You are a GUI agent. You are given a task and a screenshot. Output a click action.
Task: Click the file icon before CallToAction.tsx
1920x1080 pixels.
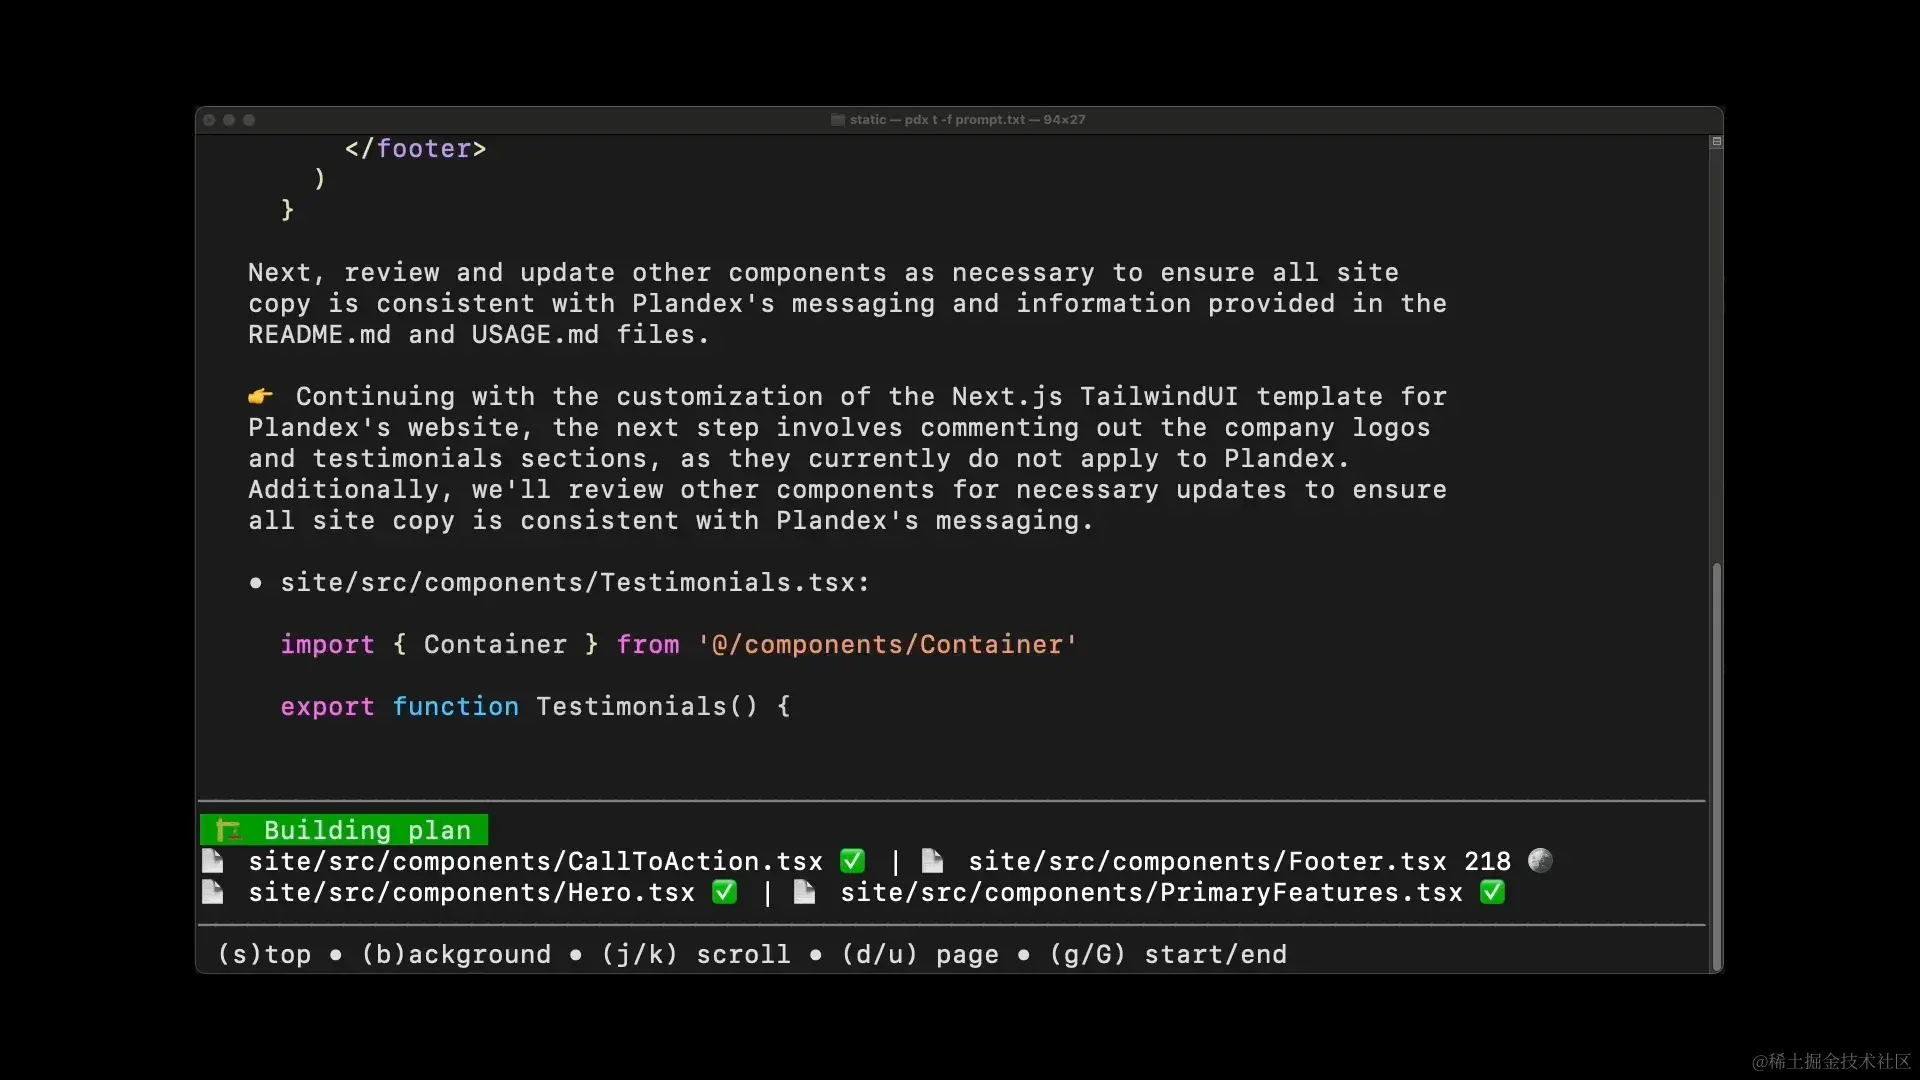click(x=213, y=861)
